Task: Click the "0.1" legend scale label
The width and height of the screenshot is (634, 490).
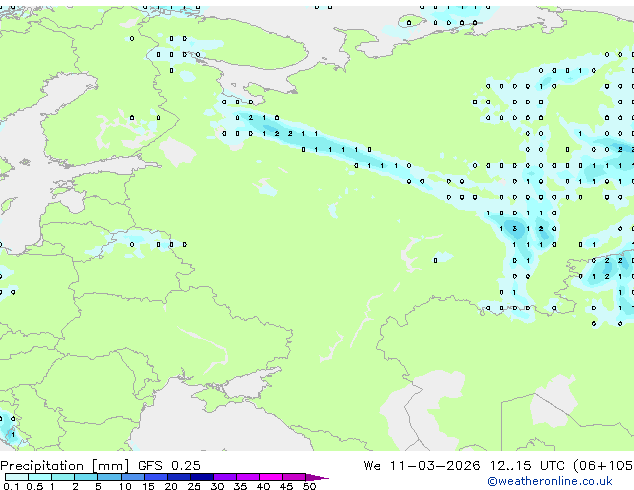Action: coord(11,486)
